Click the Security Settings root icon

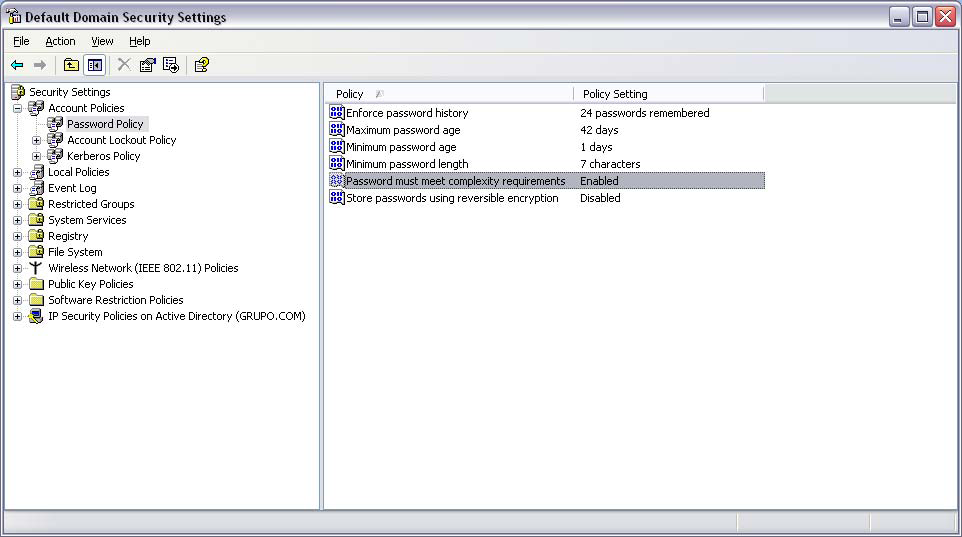pos(18,92)
